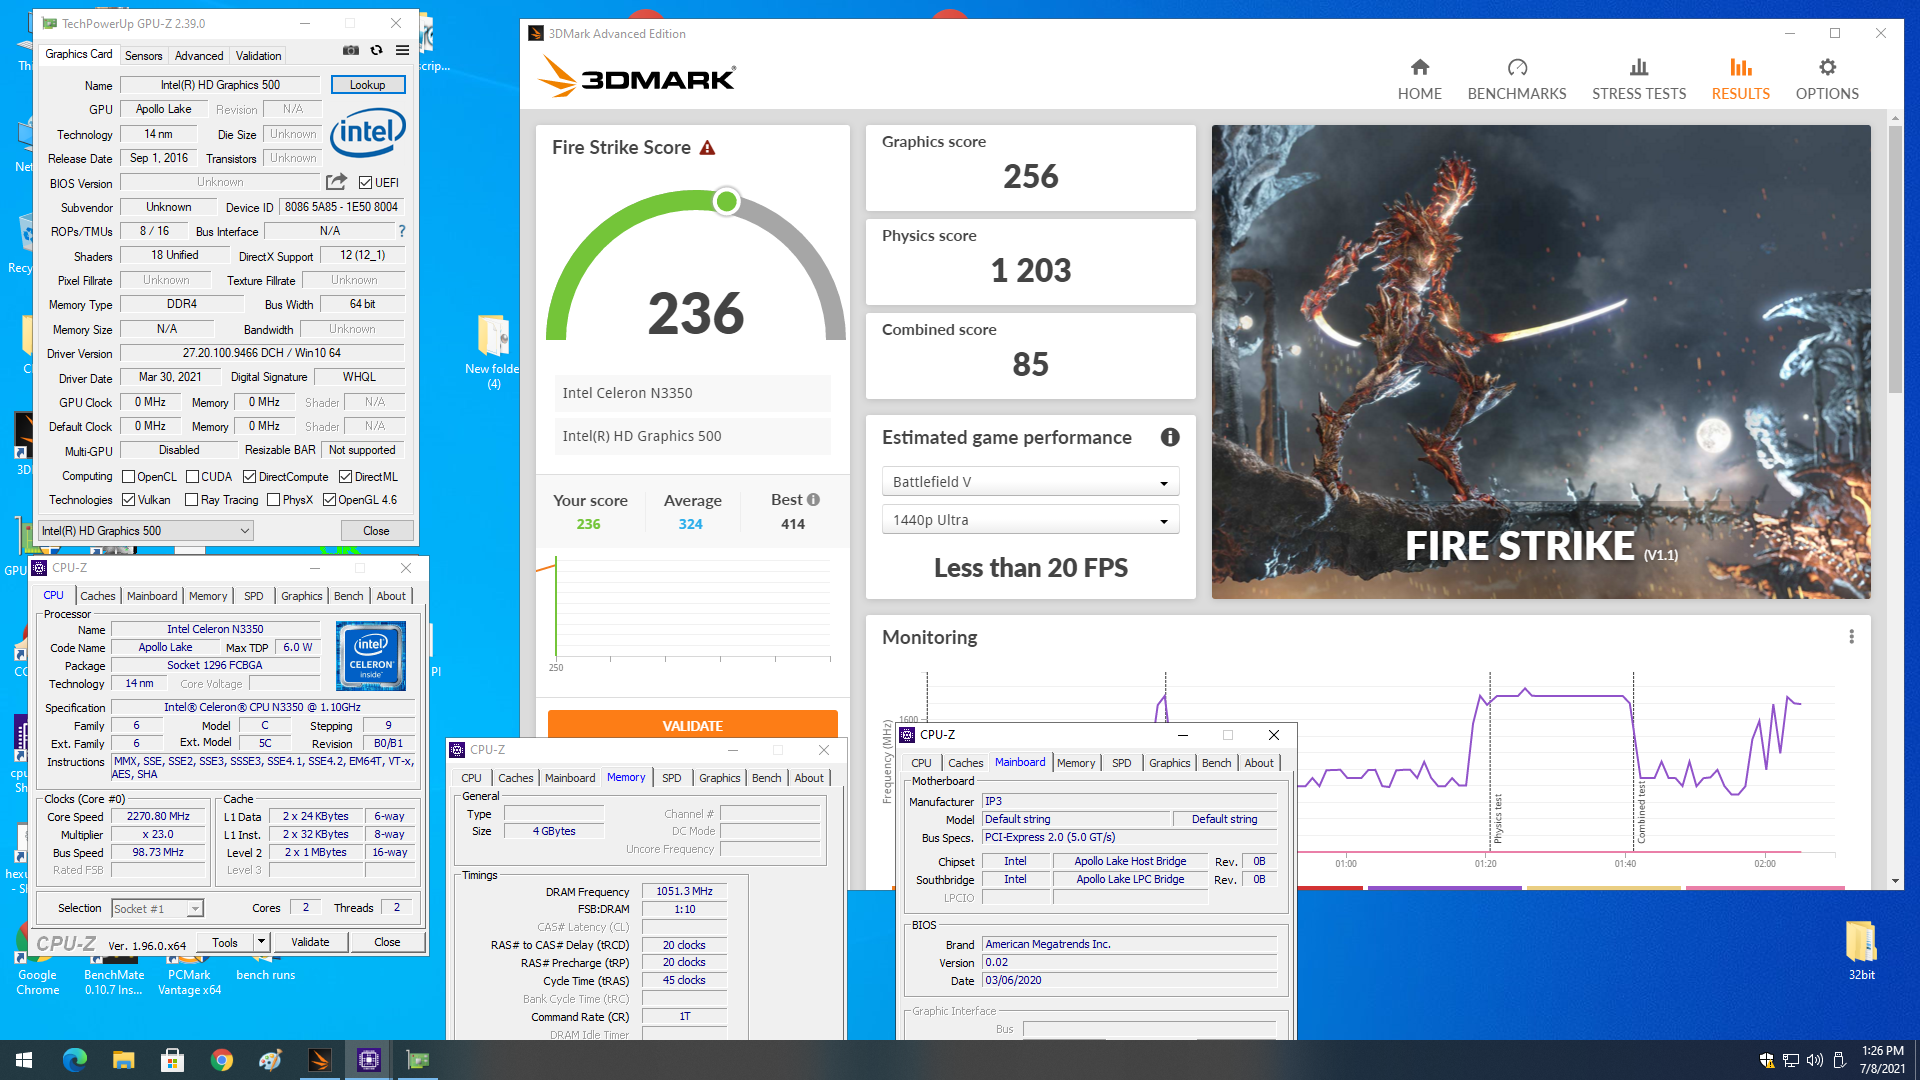This screenshot has height=1080, width=1920.
Task: Go to STRESS TESTS in 3DMark
Action: click(1639, 79)
